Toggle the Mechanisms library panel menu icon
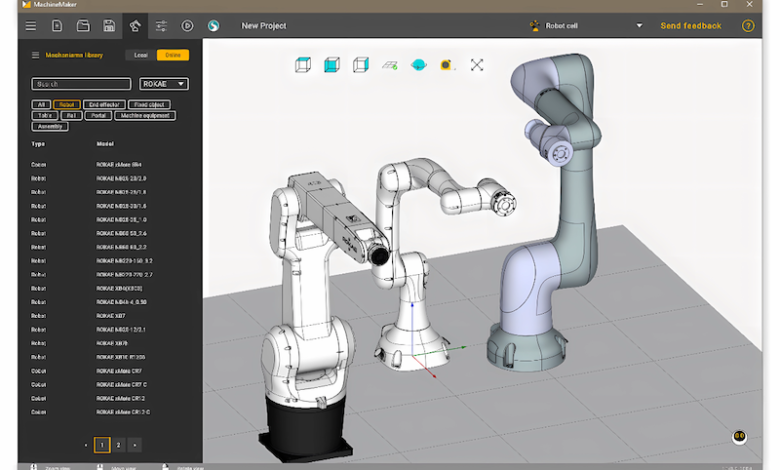The width and height of the screenshot is (780, 470). tap(35, 55)
